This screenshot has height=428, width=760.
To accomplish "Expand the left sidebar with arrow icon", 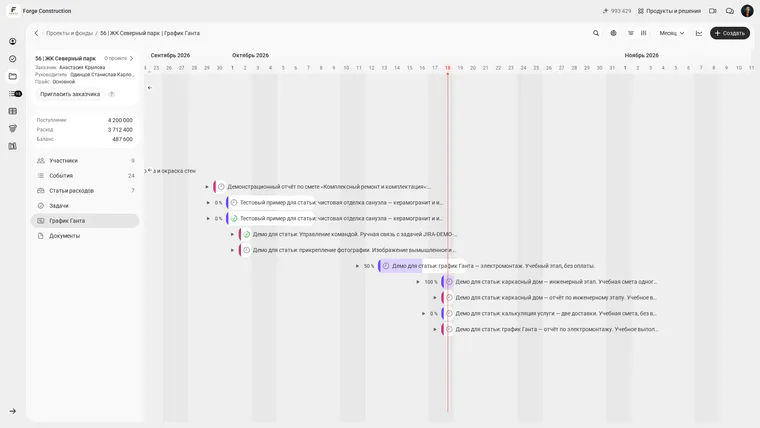I will point(13,411).
